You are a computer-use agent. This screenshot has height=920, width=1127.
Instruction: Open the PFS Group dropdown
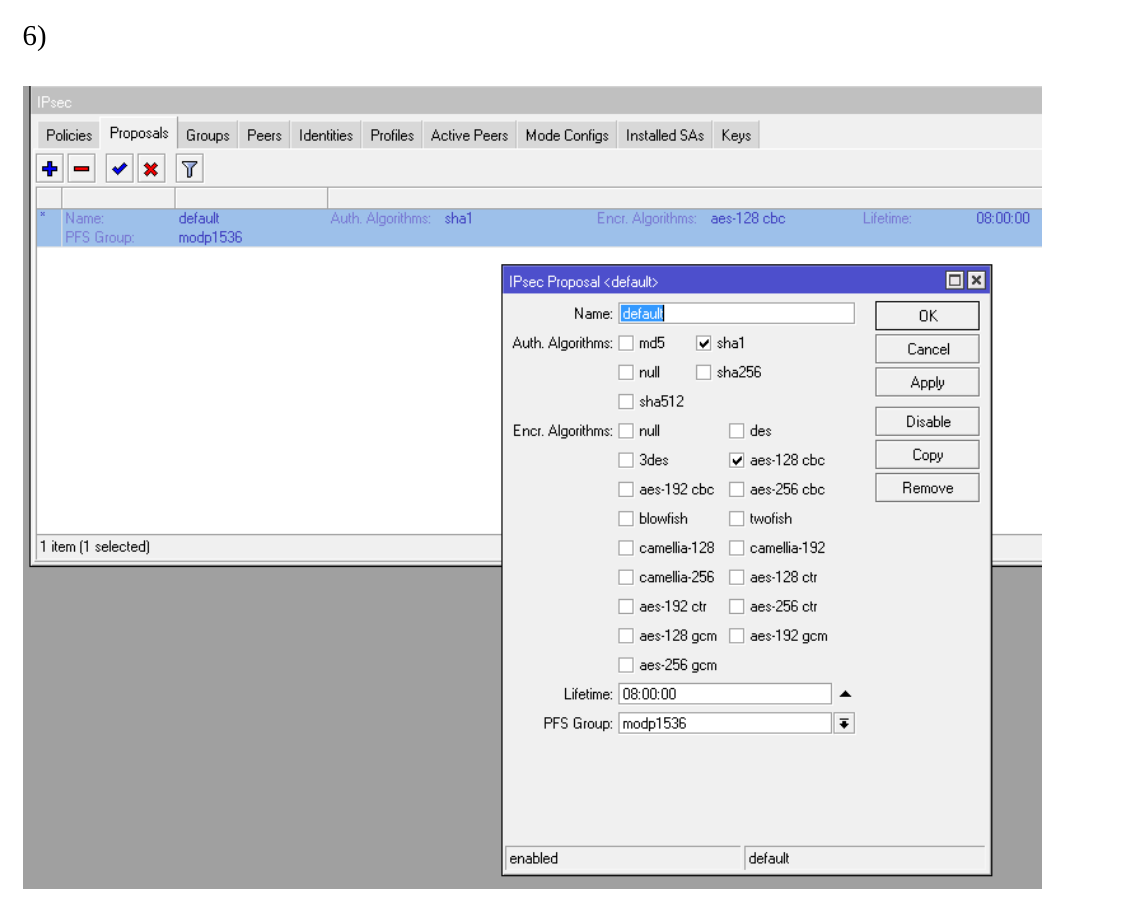coord(844,723)
